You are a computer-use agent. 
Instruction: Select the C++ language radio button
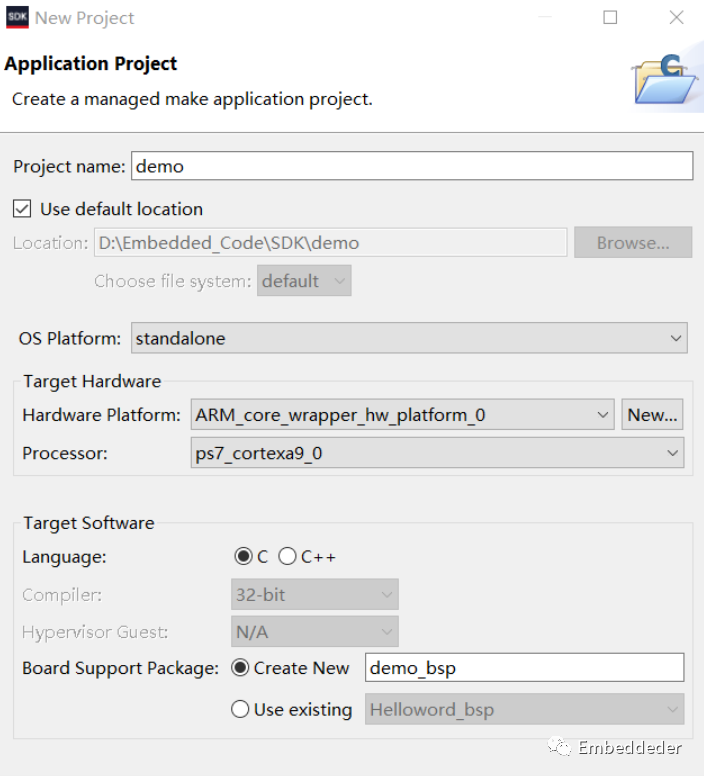[287, 556]
